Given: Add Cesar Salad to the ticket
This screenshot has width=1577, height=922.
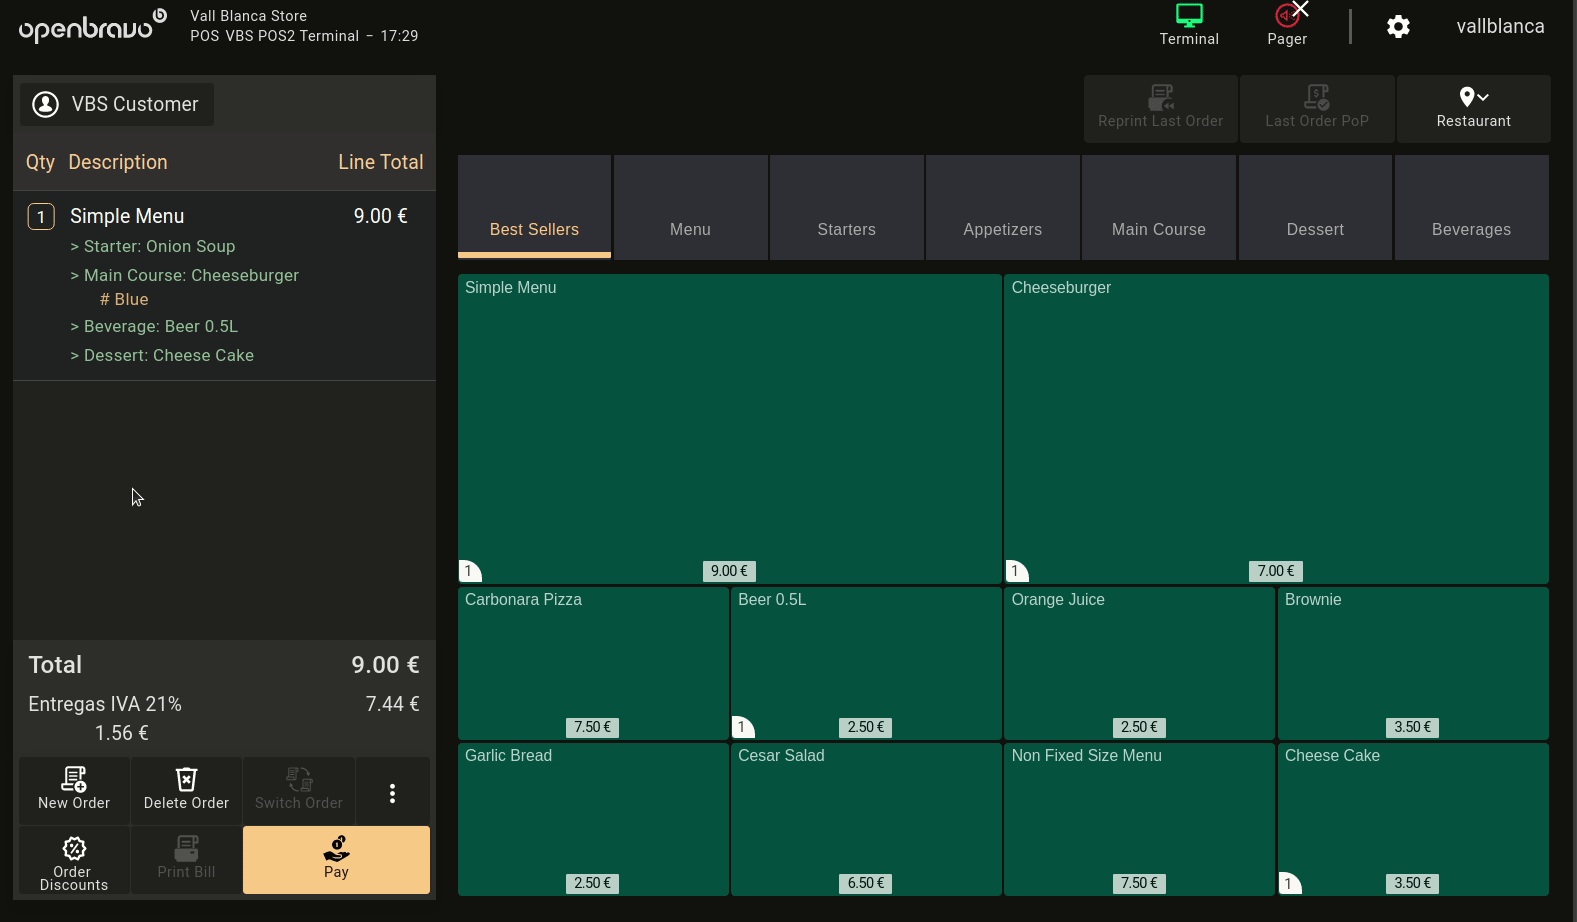Looking at the screenshot, I should (x=865, y=818).
